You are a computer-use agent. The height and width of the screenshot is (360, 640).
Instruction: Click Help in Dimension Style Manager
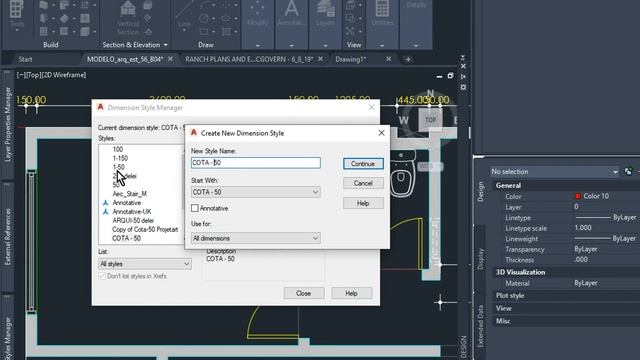(351, 293)
